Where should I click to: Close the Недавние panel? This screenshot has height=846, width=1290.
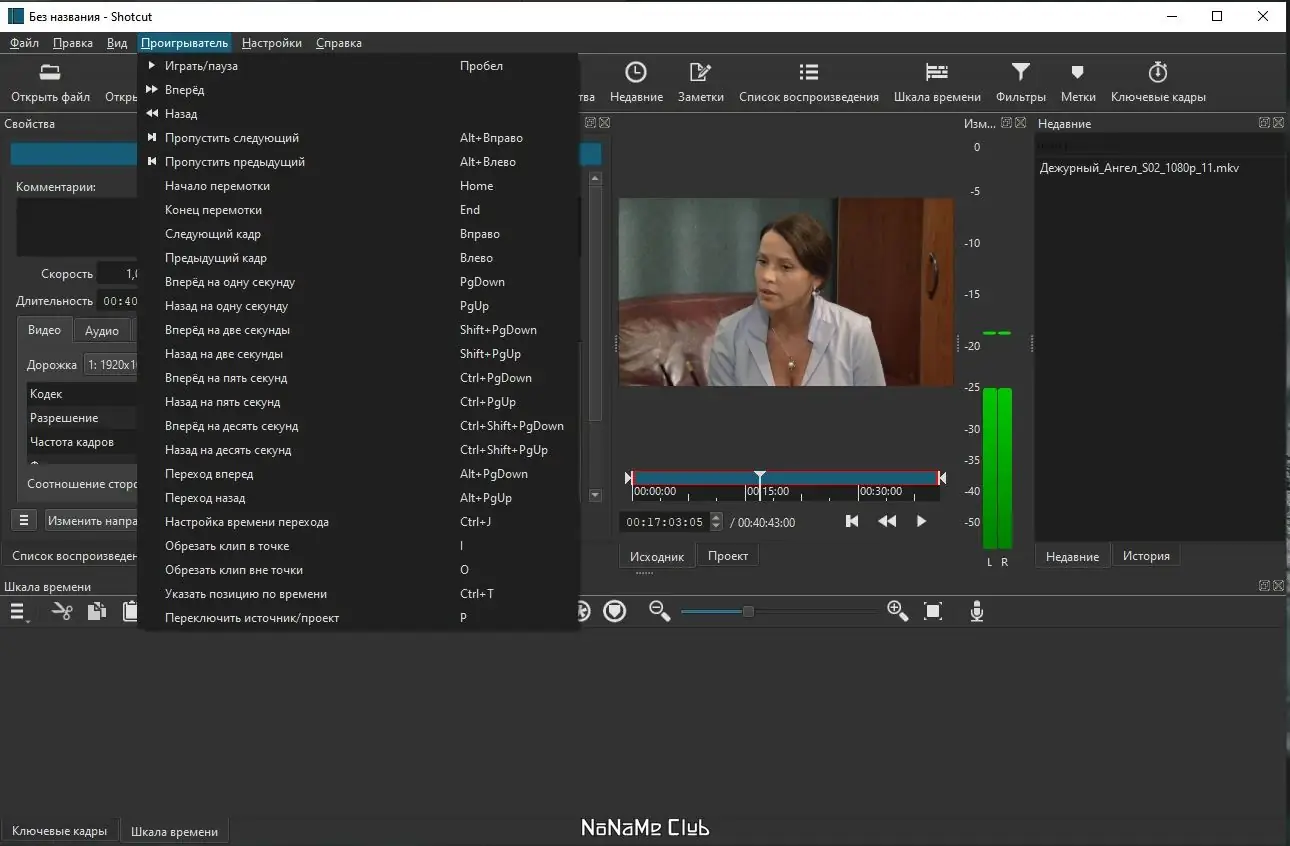tap(1277, 123)
